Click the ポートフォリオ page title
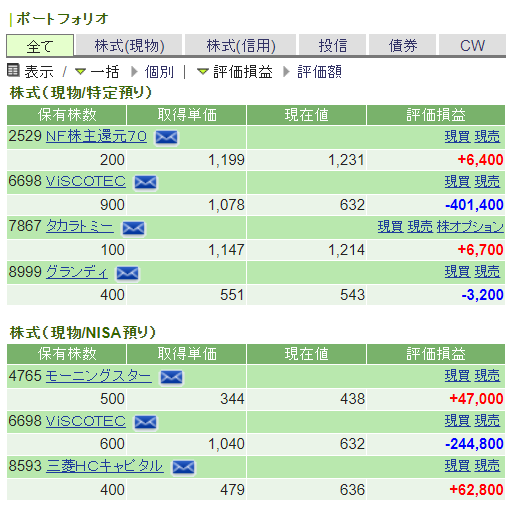This screenshot has width=516, height=513. click(62, 19)
